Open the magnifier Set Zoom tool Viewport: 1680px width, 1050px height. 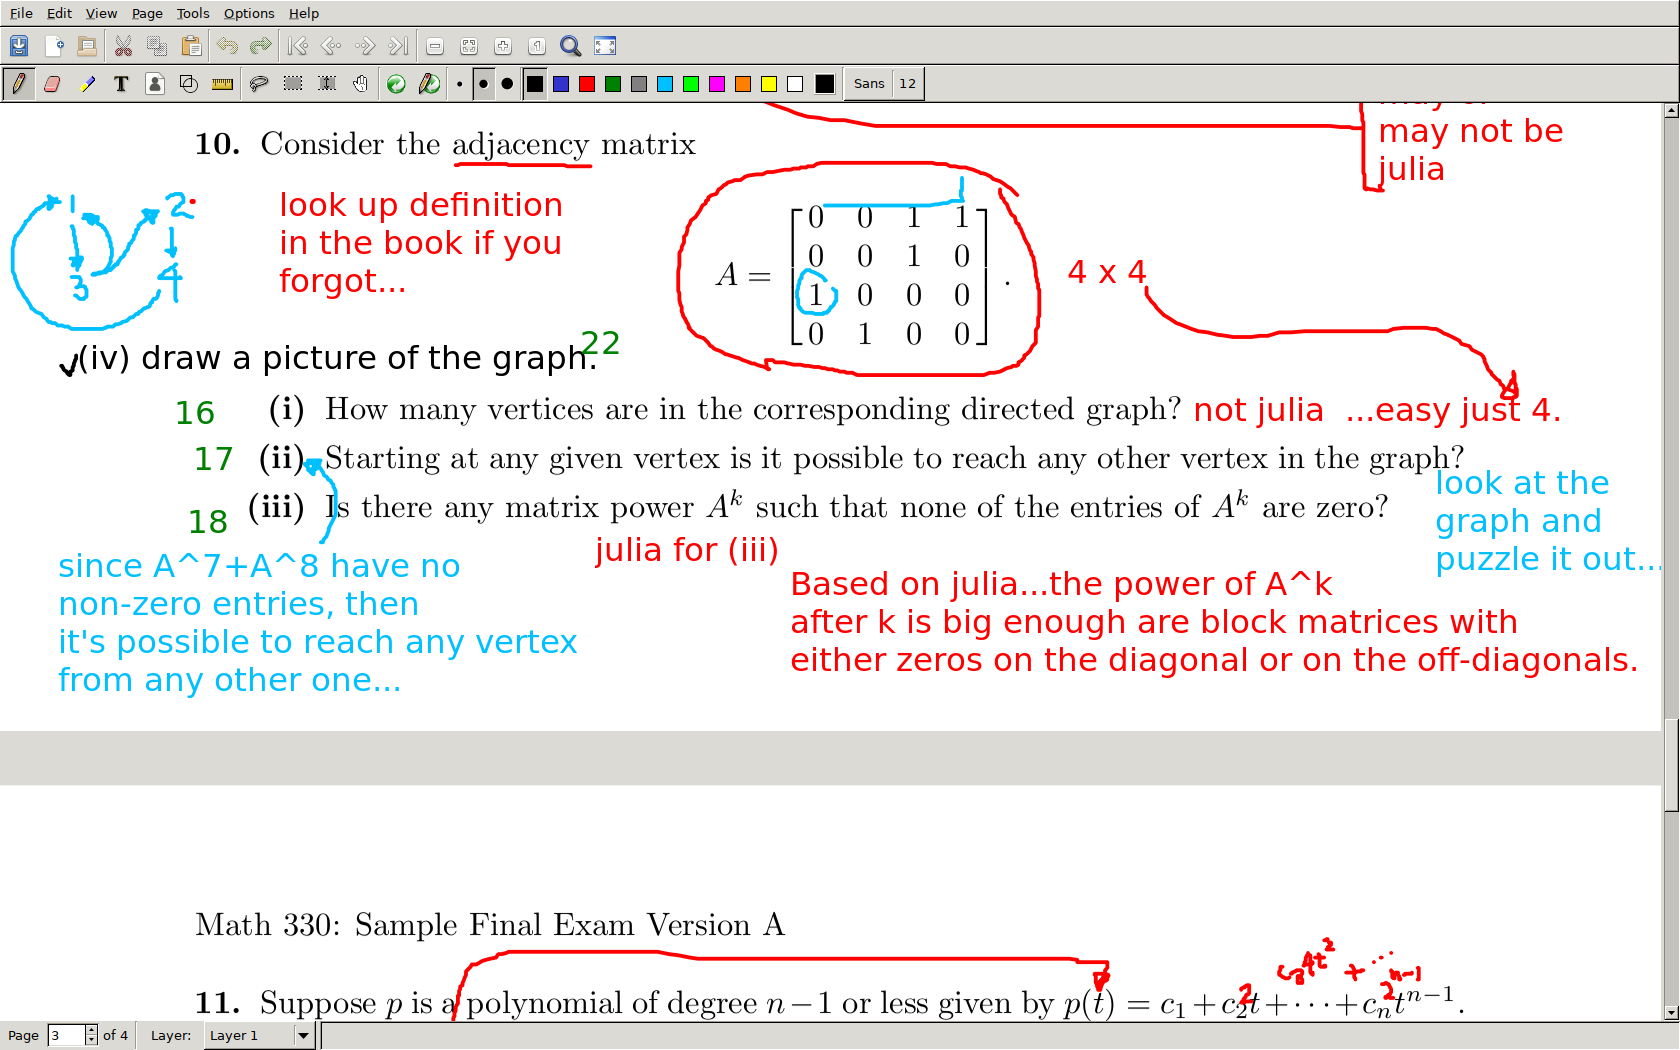pyautogui.click(x=570, y=46)
